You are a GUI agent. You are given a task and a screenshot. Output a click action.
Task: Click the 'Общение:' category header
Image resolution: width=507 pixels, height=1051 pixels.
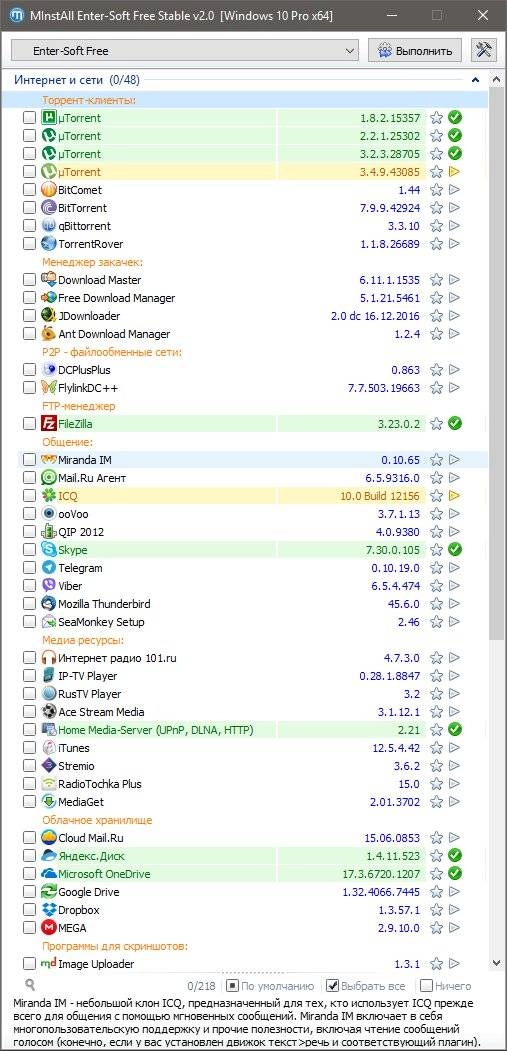tap(67, 442)
